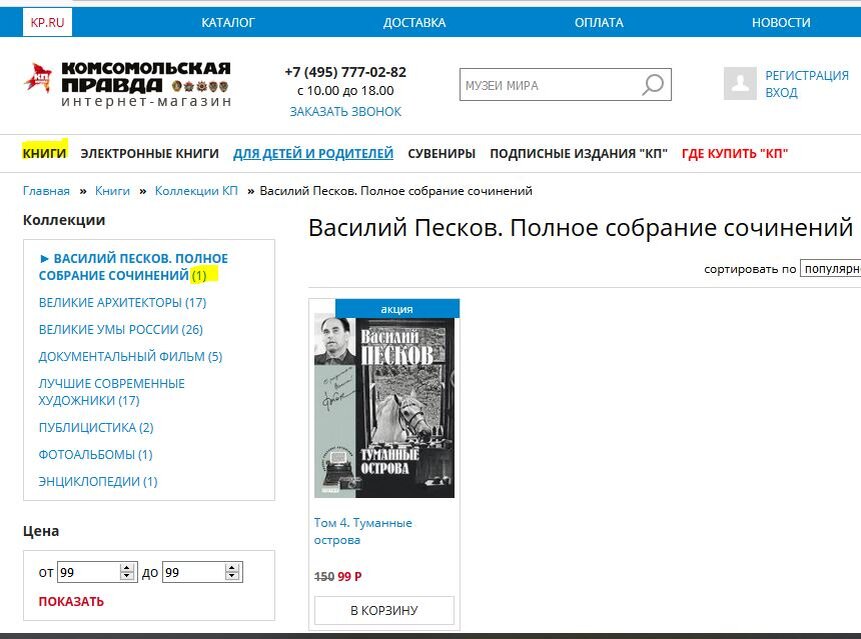861x639 pixels.
Task: Open the Том 4. Туманные острова title link
Action: tap(363, 531)
